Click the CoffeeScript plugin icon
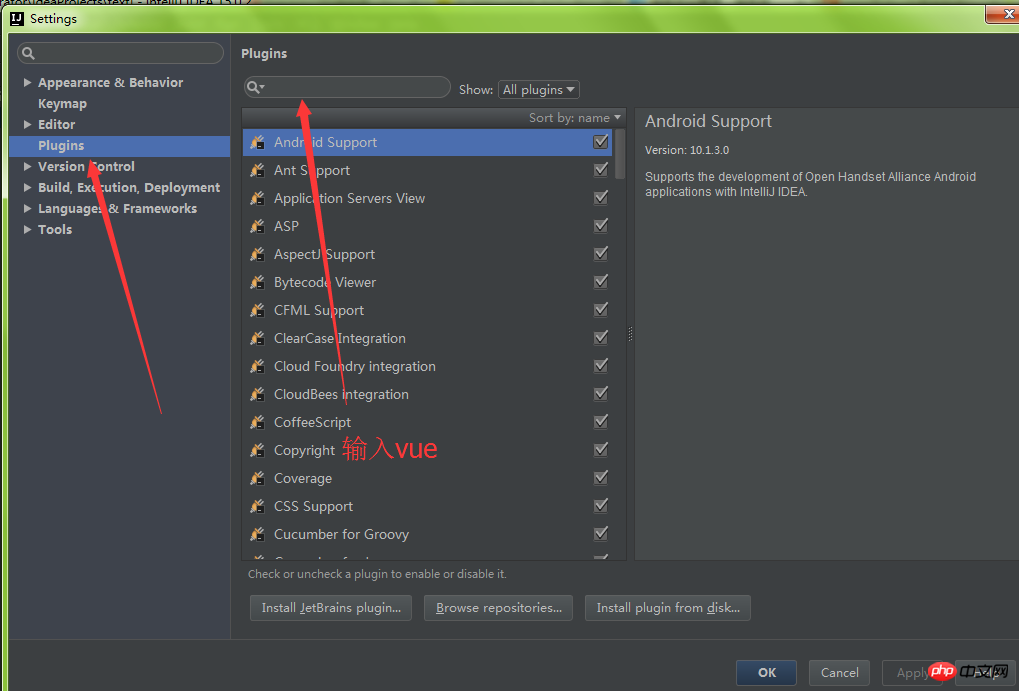Viewport: 1019px width, 691px height. tap(257, 422)
